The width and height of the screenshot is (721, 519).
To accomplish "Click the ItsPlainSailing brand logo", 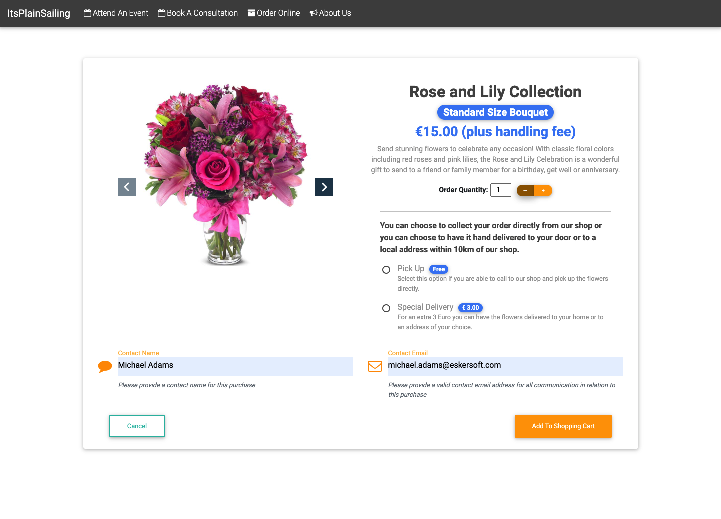I will [x=38, y=13].
